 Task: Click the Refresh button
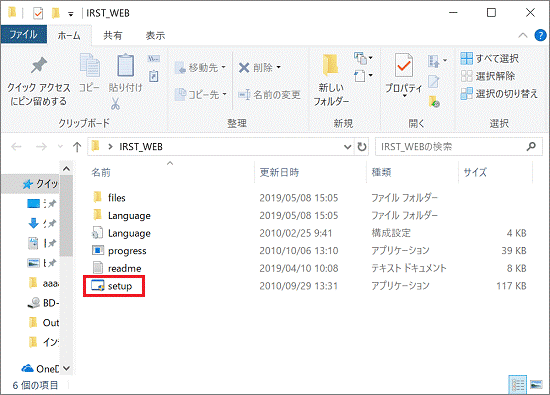(362, 147)
